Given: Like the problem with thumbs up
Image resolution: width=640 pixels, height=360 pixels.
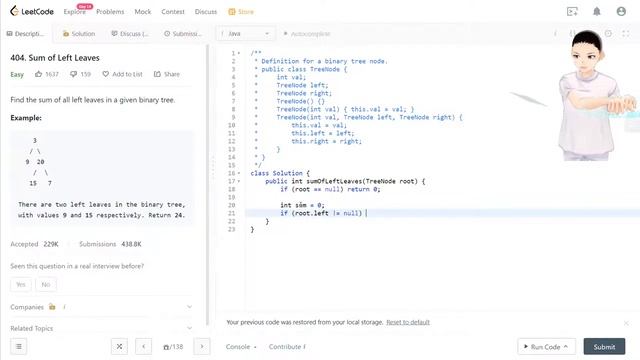Looking at the screenshot, I should tap(38, 74).
